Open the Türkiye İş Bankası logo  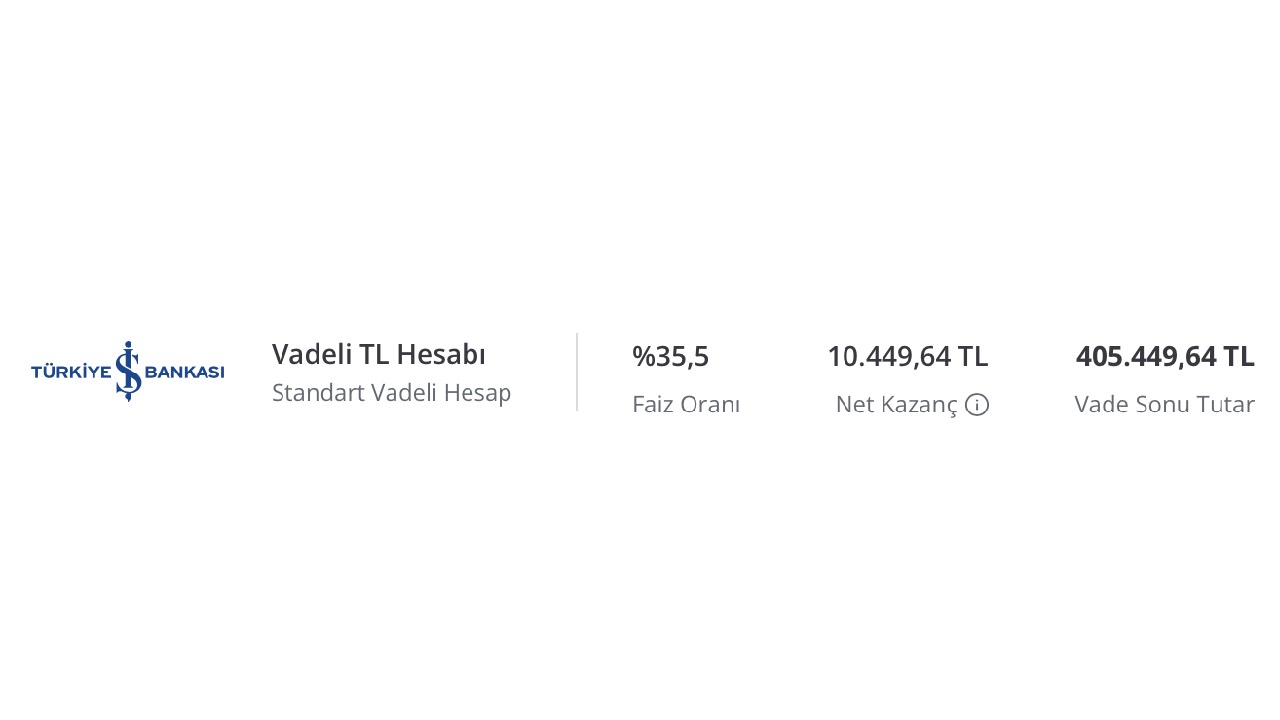click(x=128, y=371)
